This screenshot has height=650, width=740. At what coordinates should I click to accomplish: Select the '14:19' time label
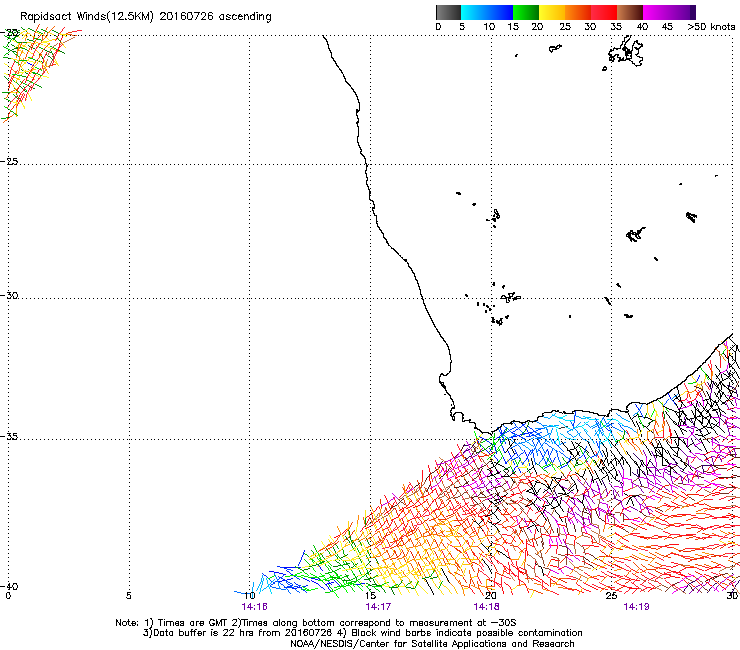click(x=636, y=607)
